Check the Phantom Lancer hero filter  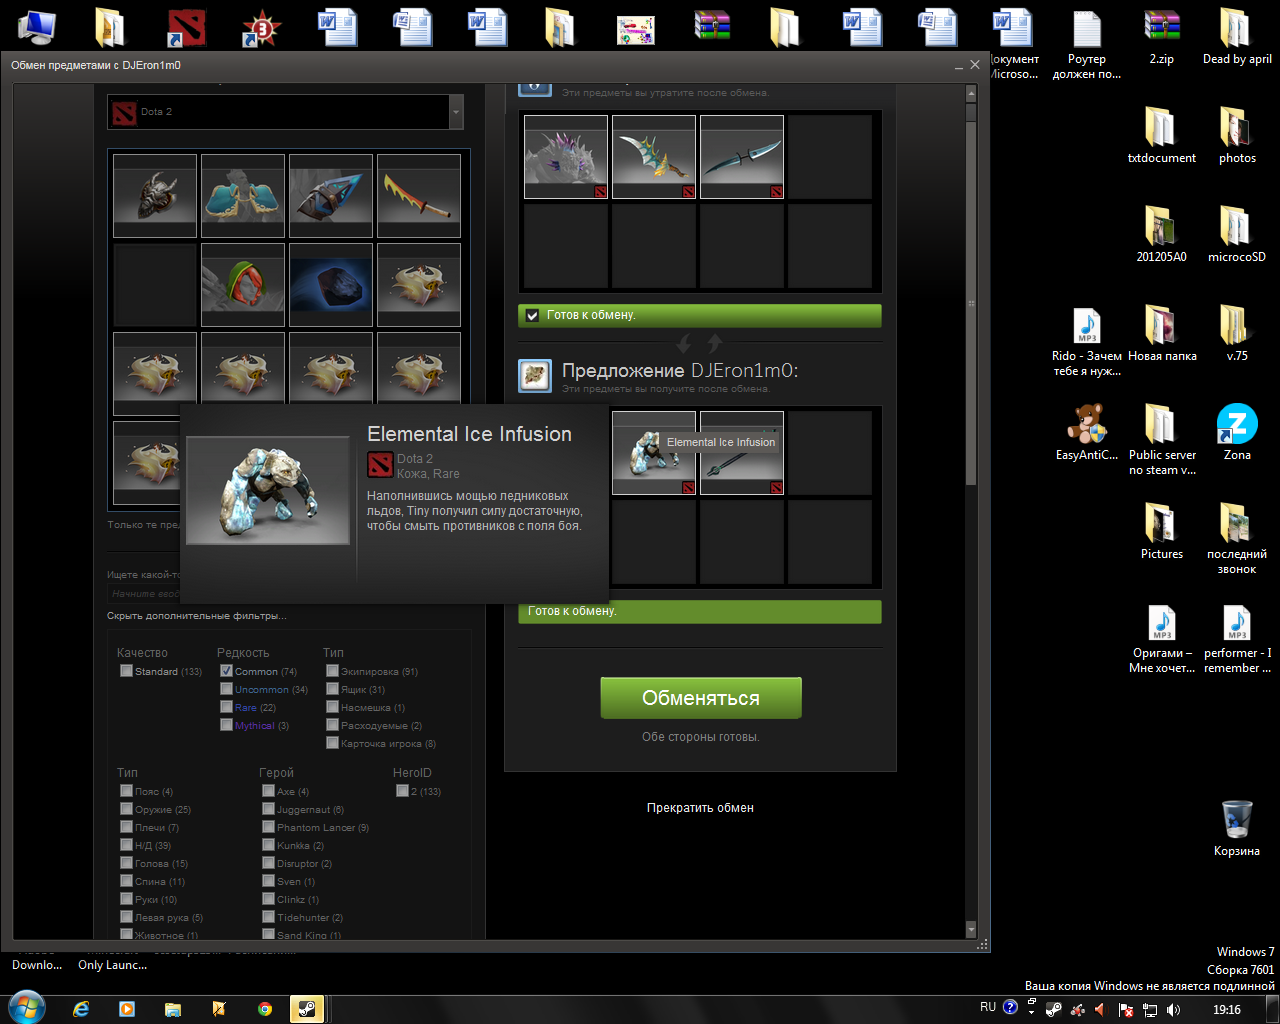point(269,827)
